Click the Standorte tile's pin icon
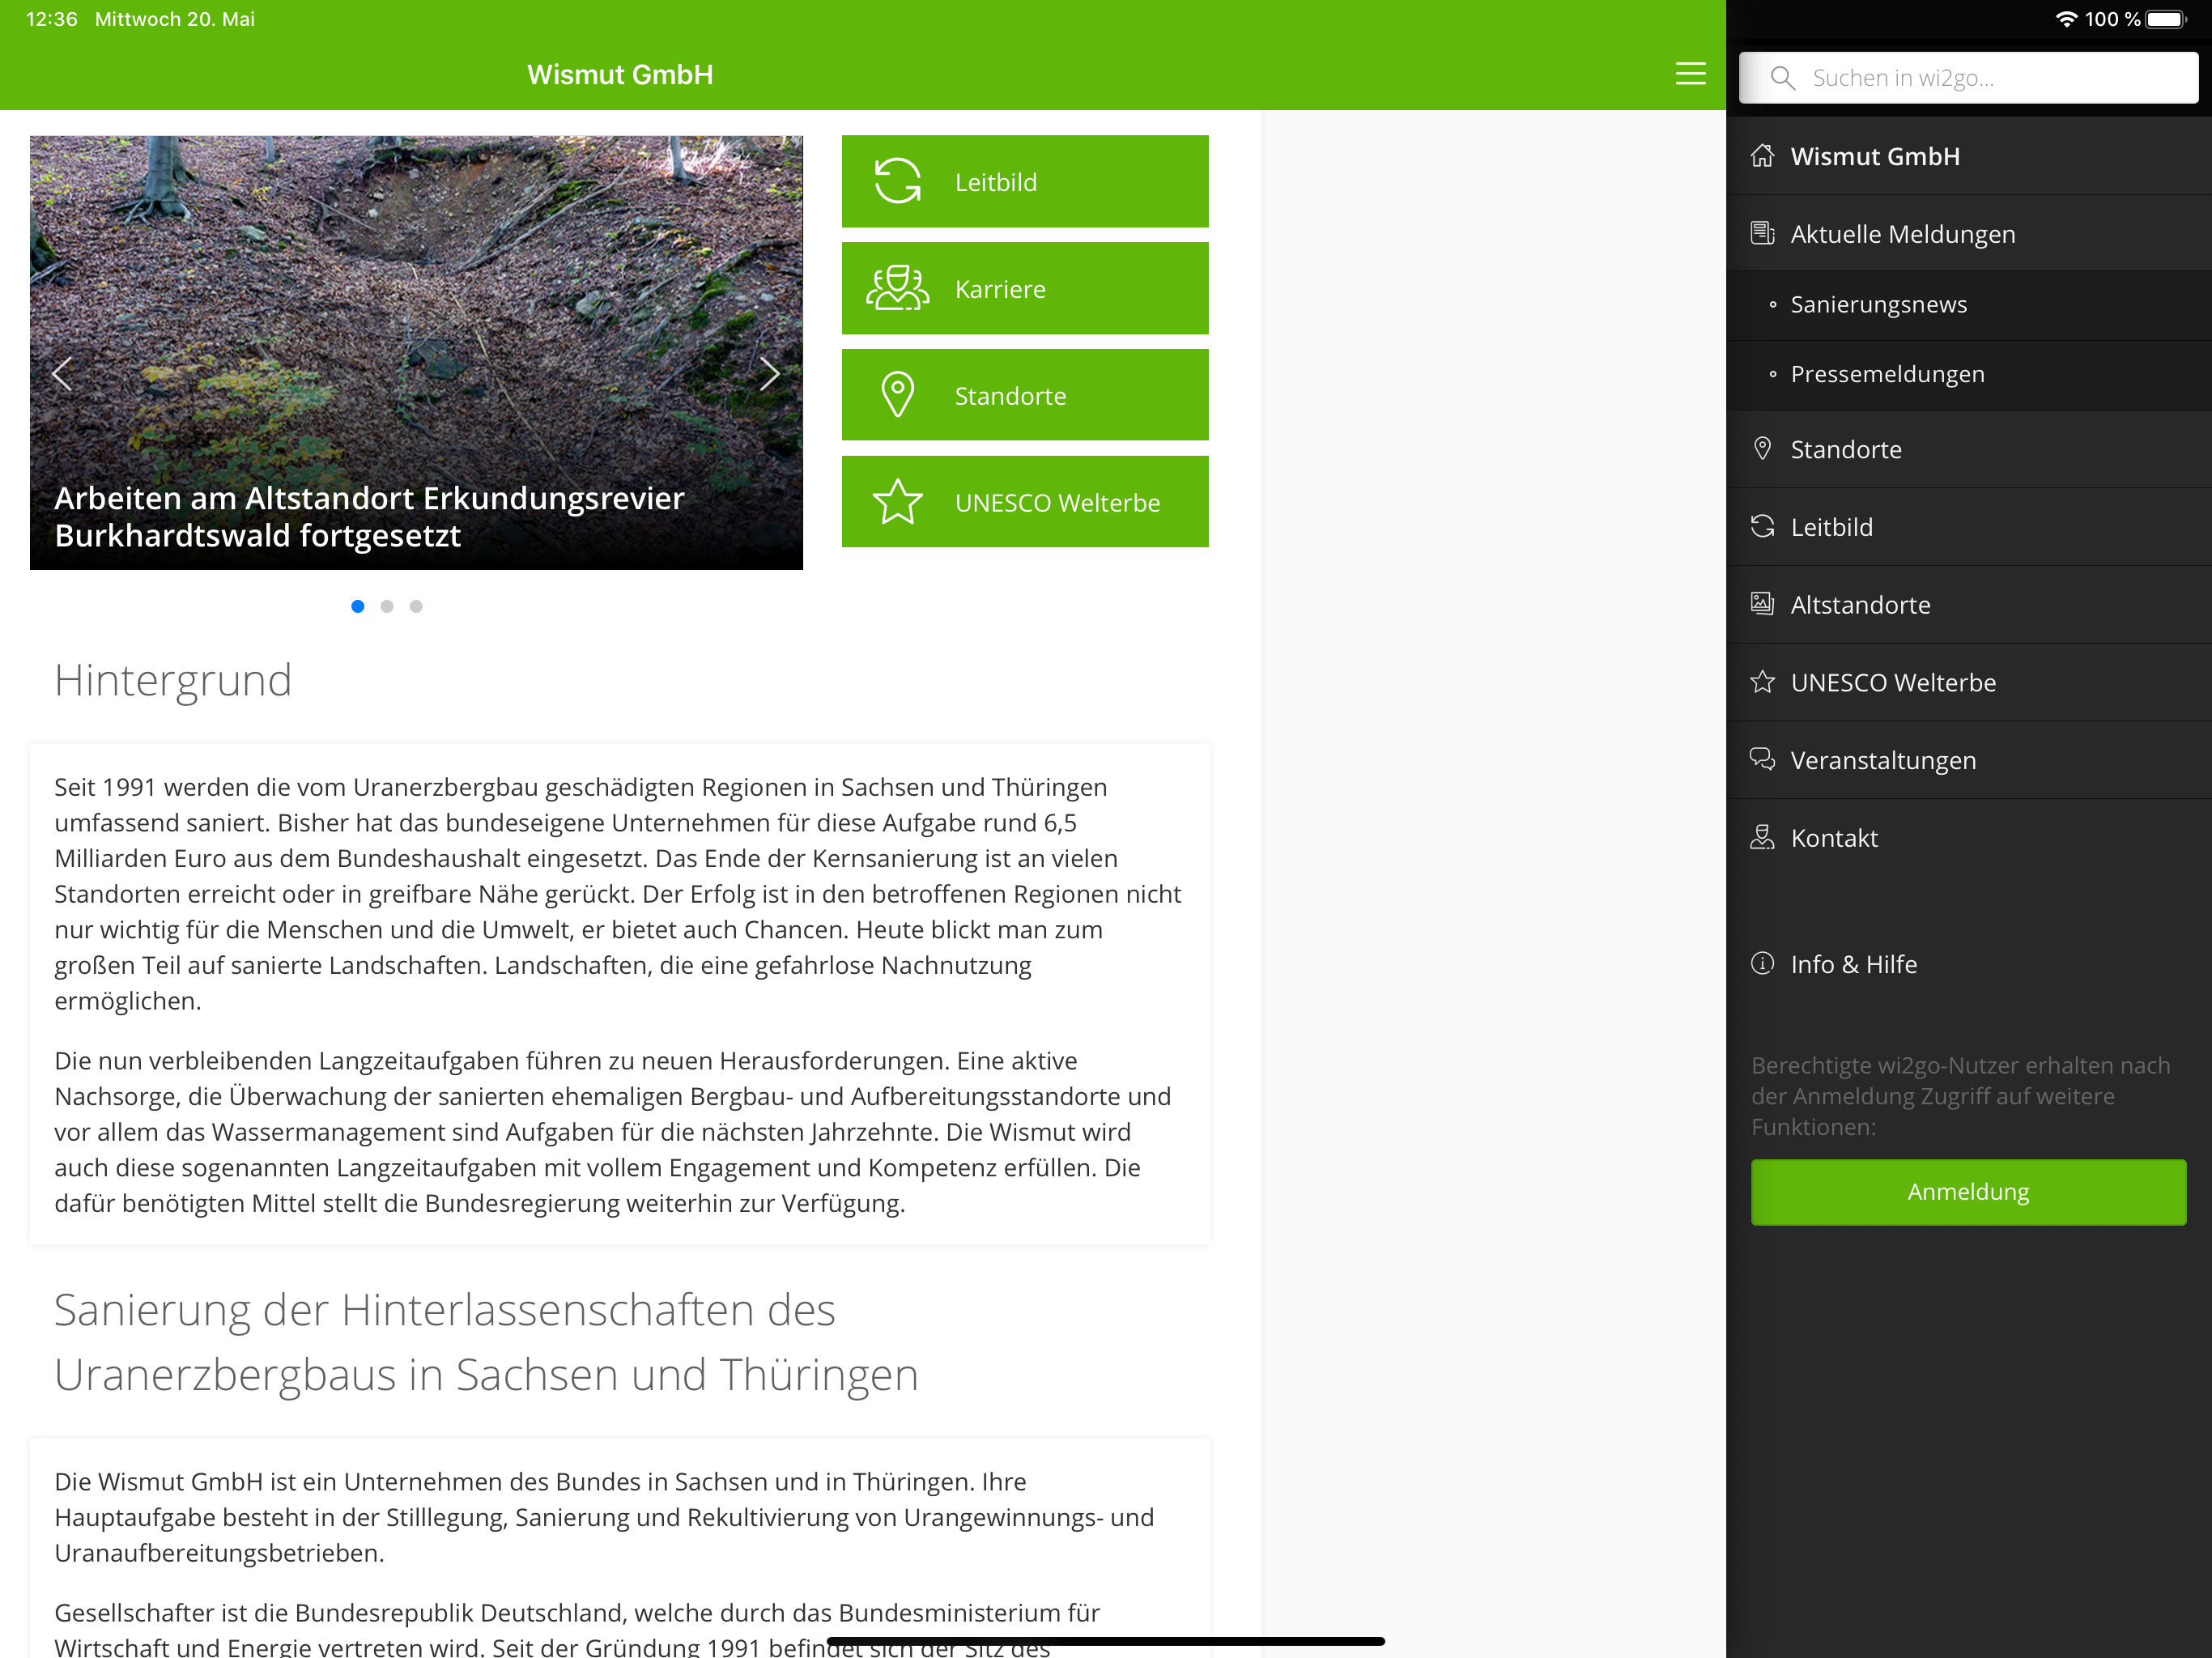Screen dimensions: 2212x1658 [x=897, y=395]
